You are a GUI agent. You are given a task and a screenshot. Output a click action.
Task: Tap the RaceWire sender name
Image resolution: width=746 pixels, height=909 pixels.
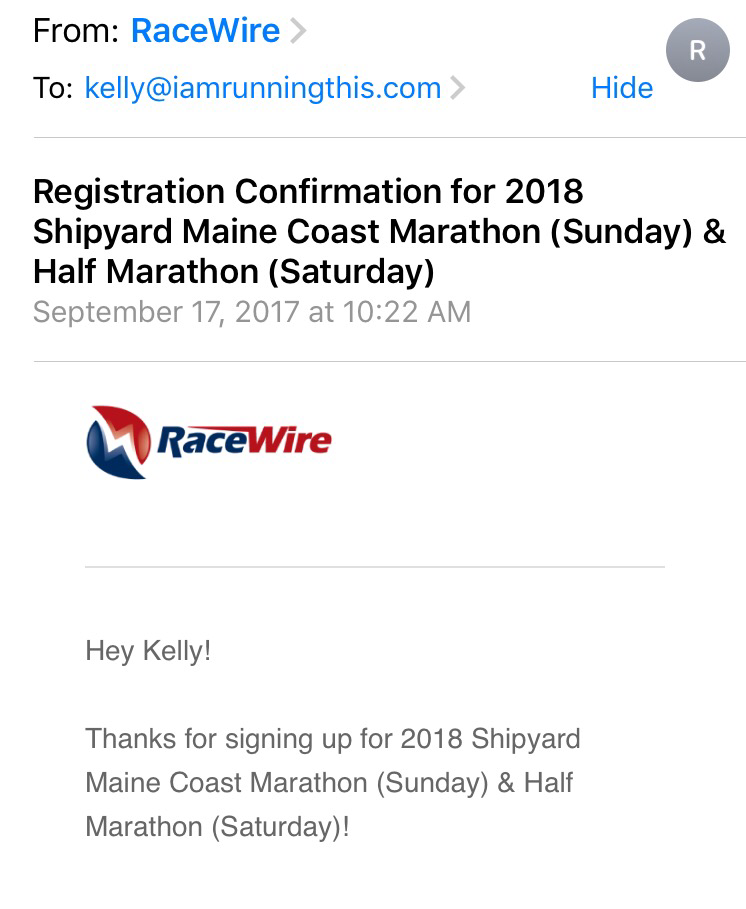(205, 31)
